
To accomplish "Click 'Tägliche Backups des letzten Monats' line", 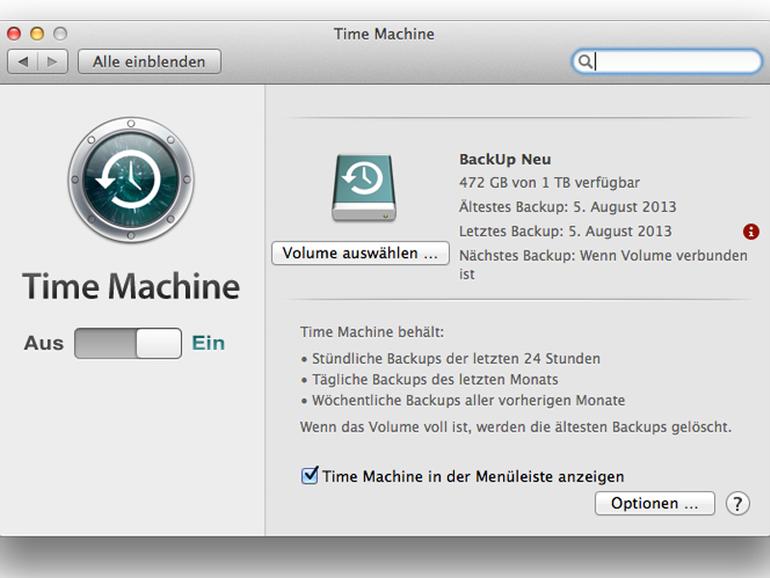I will point(435,380).
